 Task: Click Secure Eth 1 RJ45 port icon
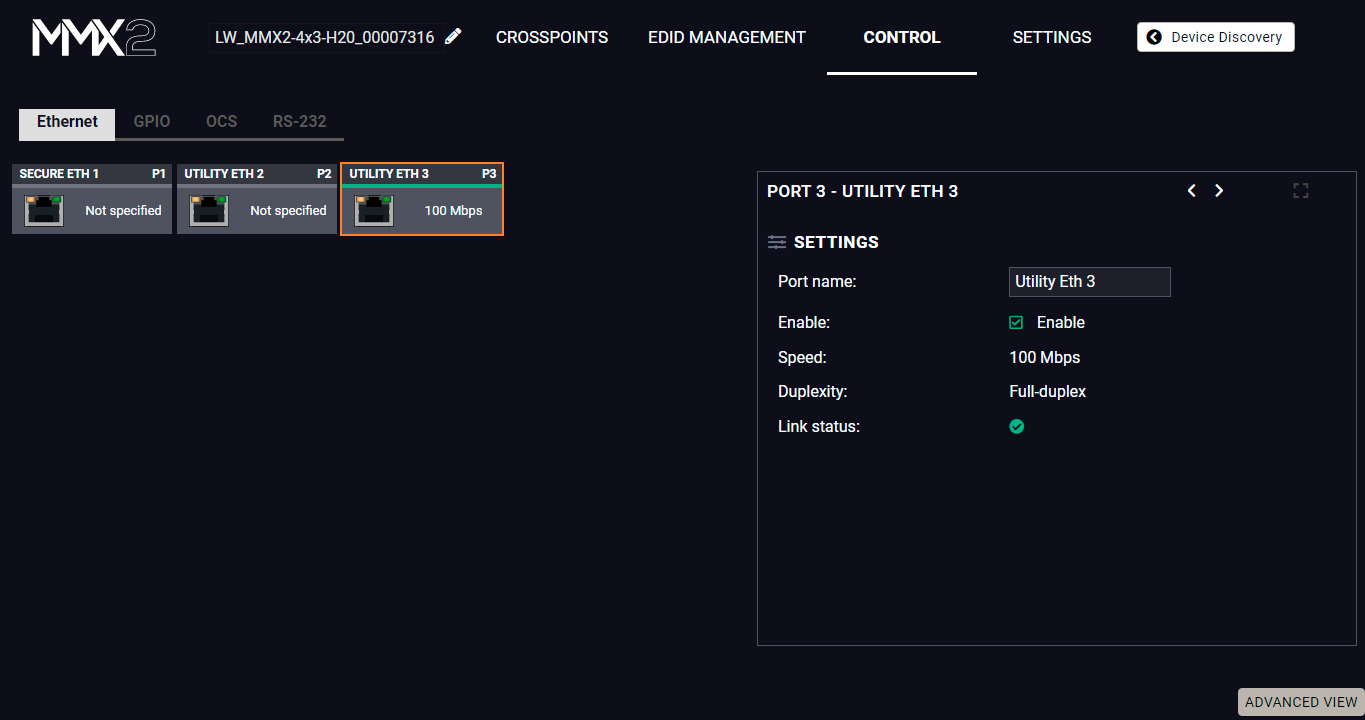click(44, 210)
